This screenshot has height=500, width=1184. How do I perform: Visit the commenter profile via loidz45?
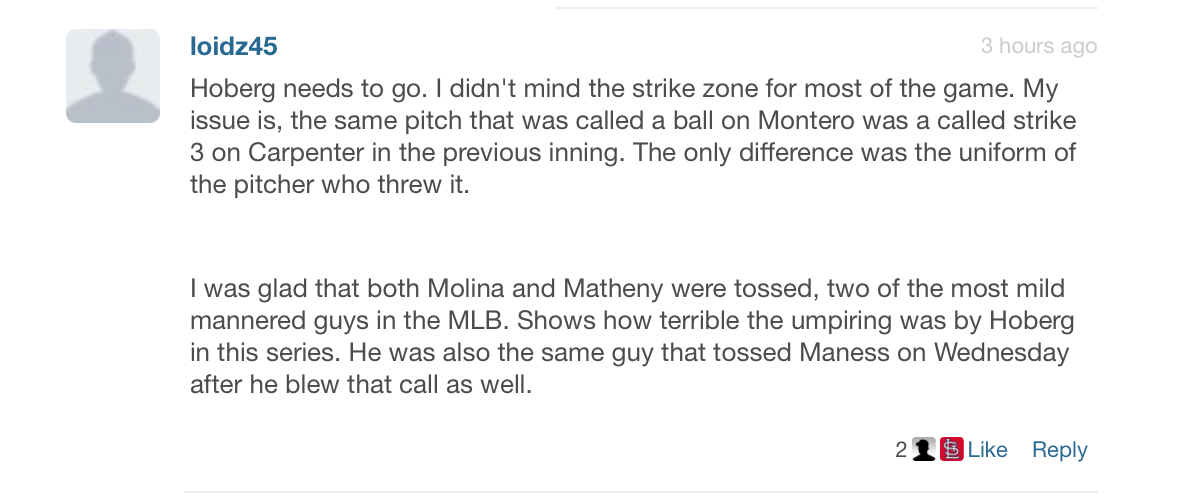(233, 46)
